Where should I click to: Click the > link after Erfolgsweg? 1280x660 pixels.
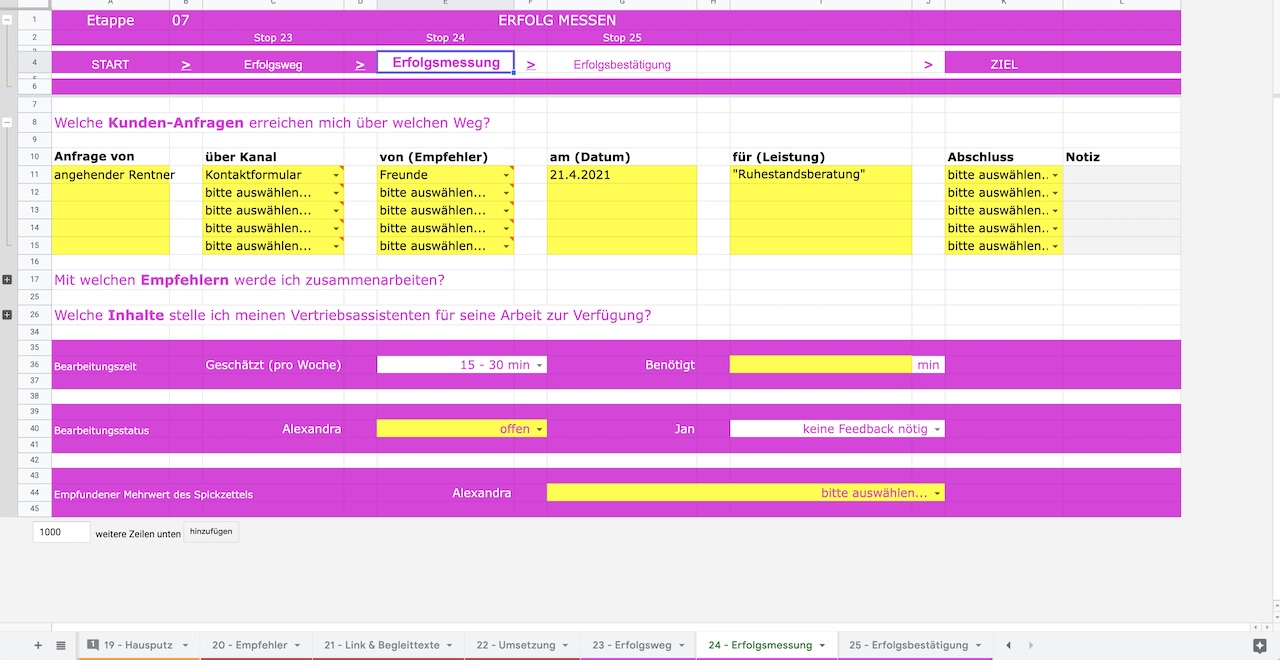click(x=360, y=64)
